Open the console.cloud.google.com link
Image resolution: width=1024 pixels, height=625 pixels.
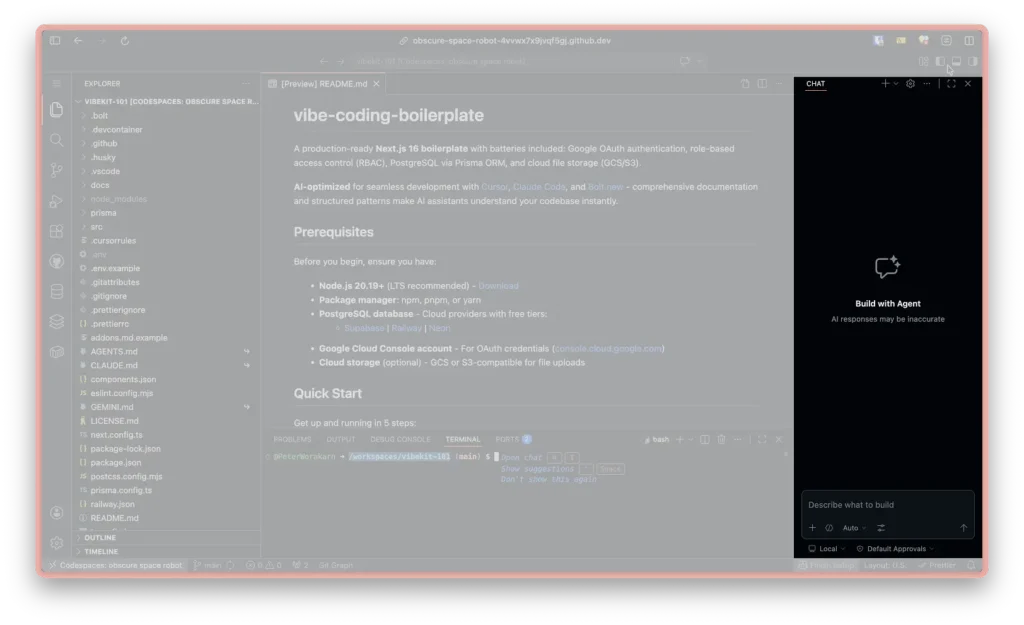coord(608,349)
